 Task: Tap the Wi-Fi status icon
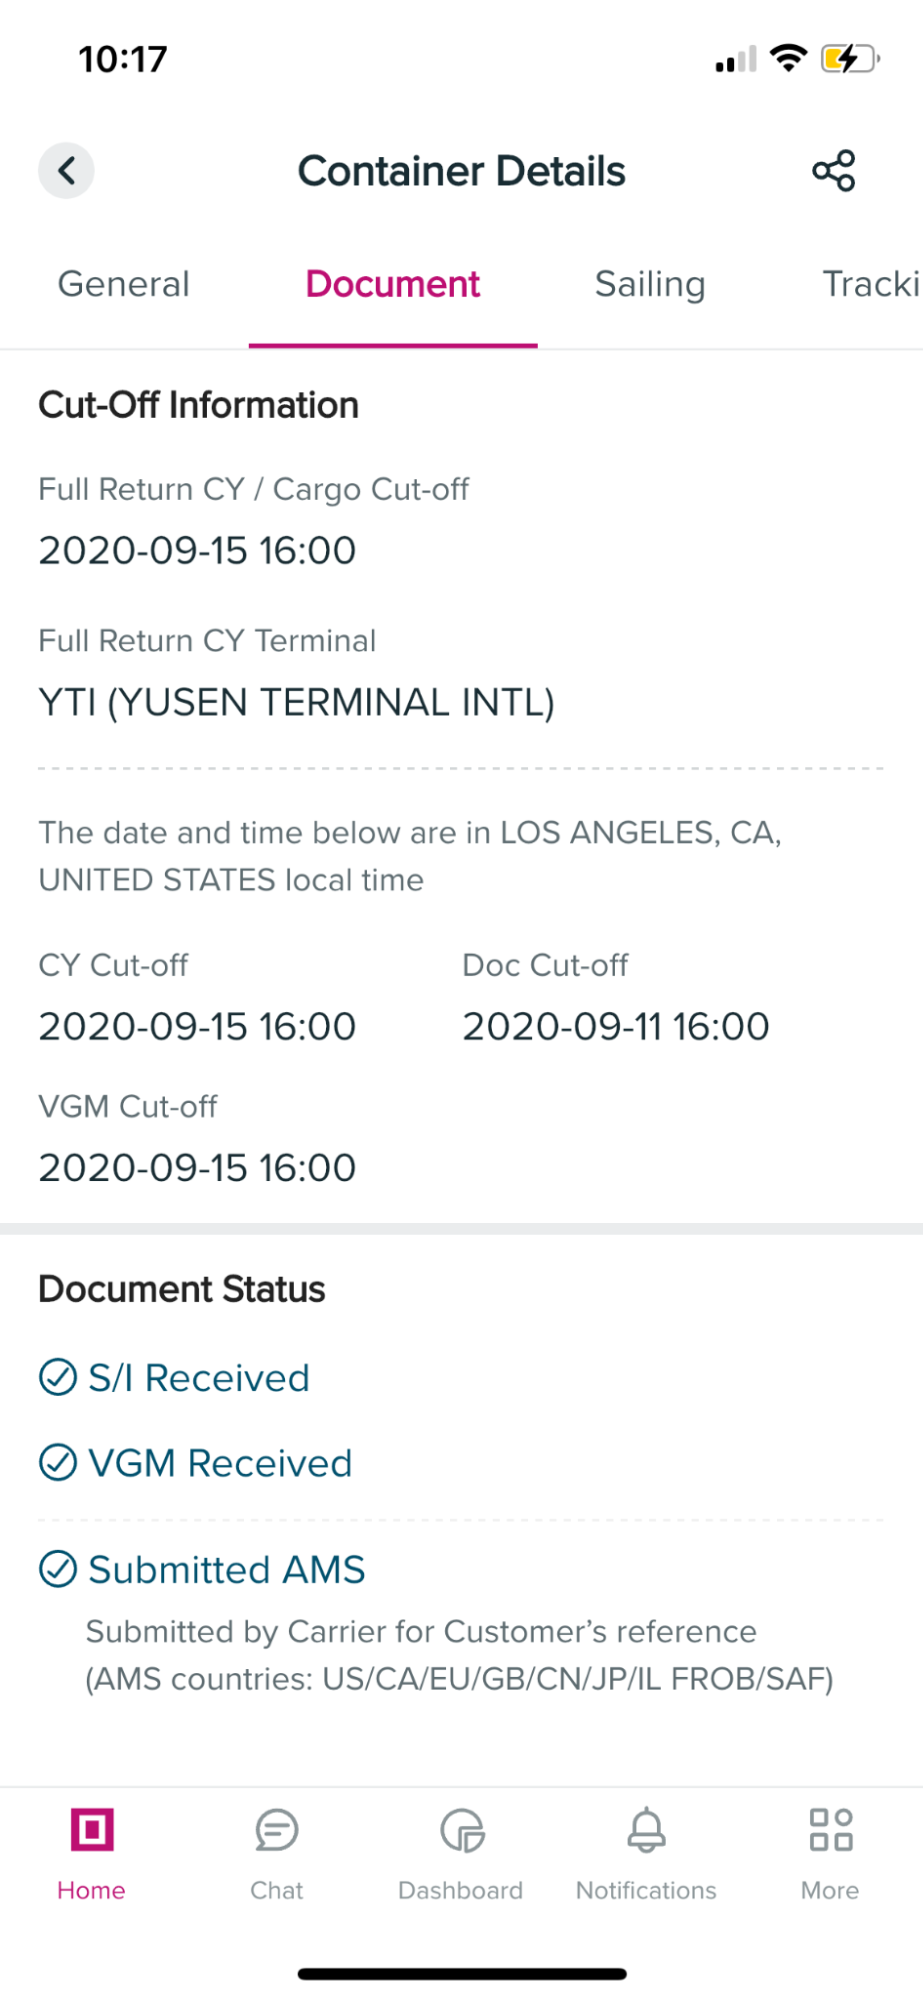pyautogui.click(x=789, y=58)
